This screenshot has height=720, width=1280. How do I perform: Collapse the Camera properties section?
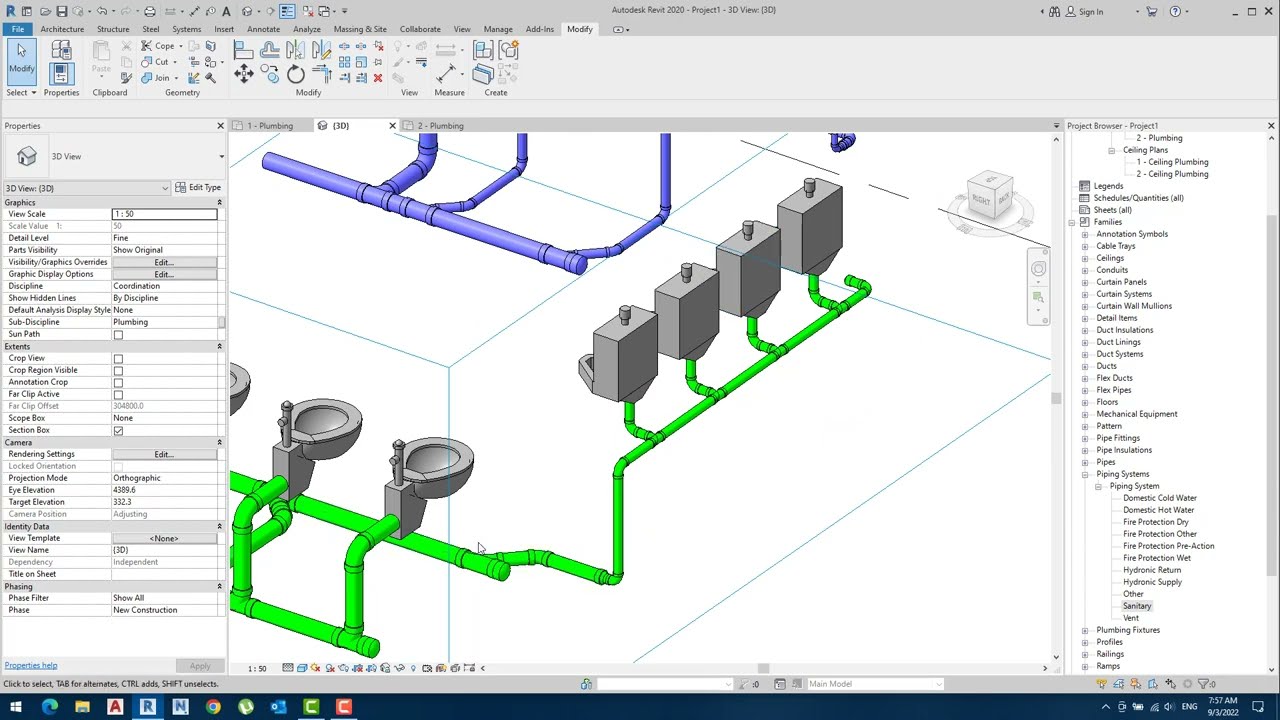tap(220, 442)
